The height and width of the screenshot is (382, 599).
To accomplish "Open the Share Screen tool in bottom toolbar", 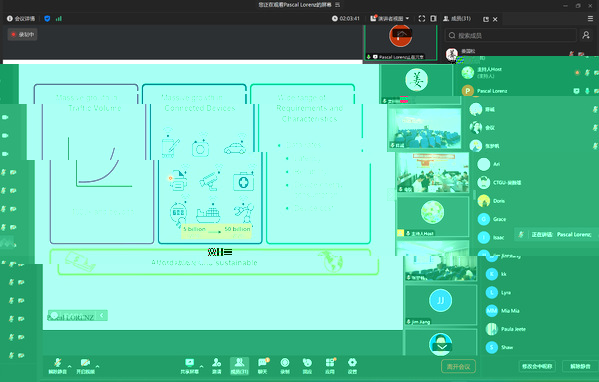I will click(x=189, y=366).
